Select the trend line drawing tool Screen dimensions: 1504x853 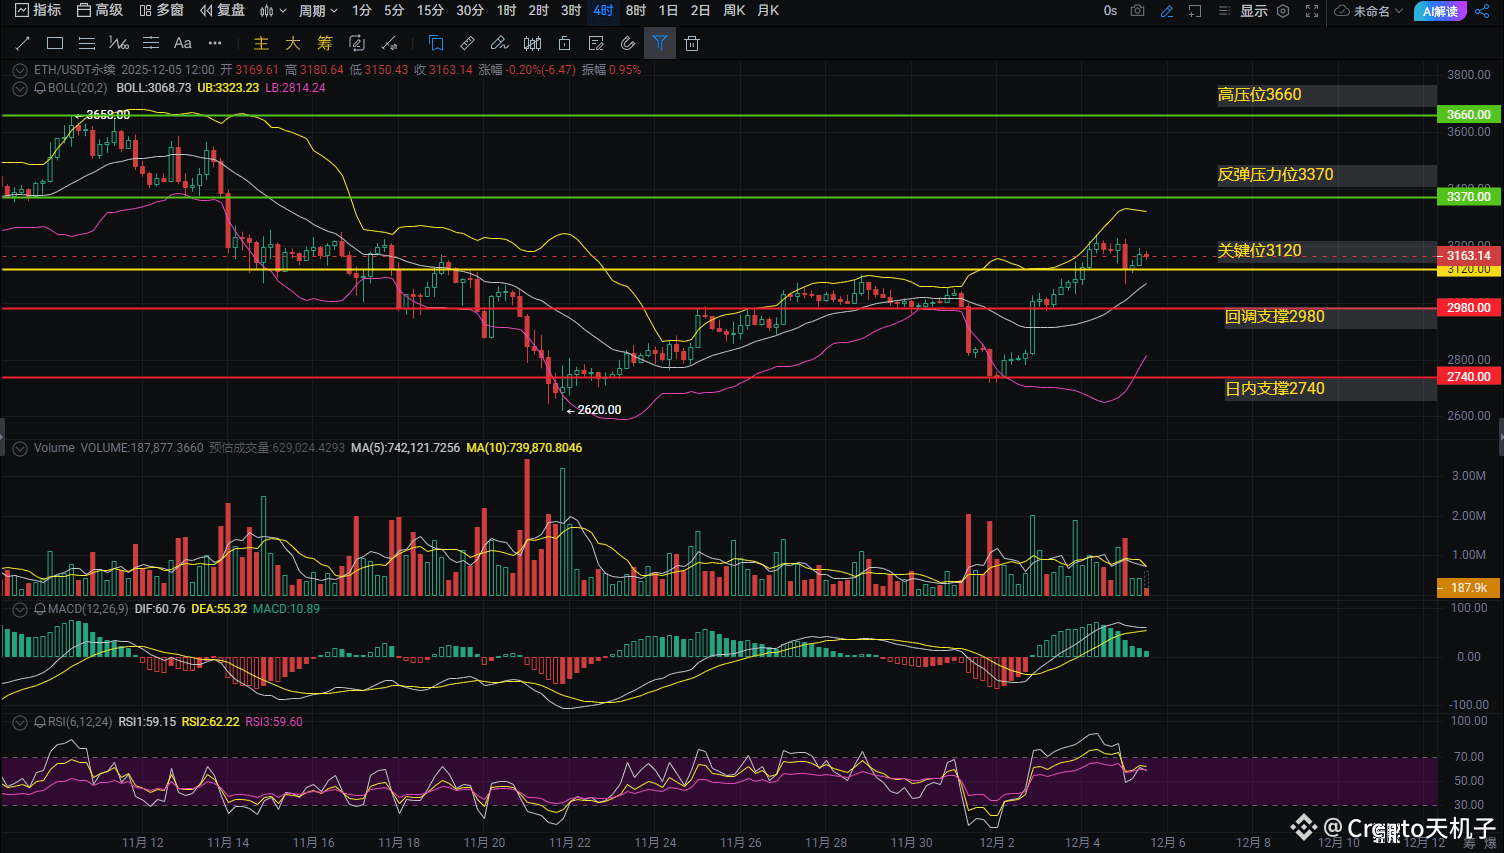pyautogui.click(x=23, y=43)
